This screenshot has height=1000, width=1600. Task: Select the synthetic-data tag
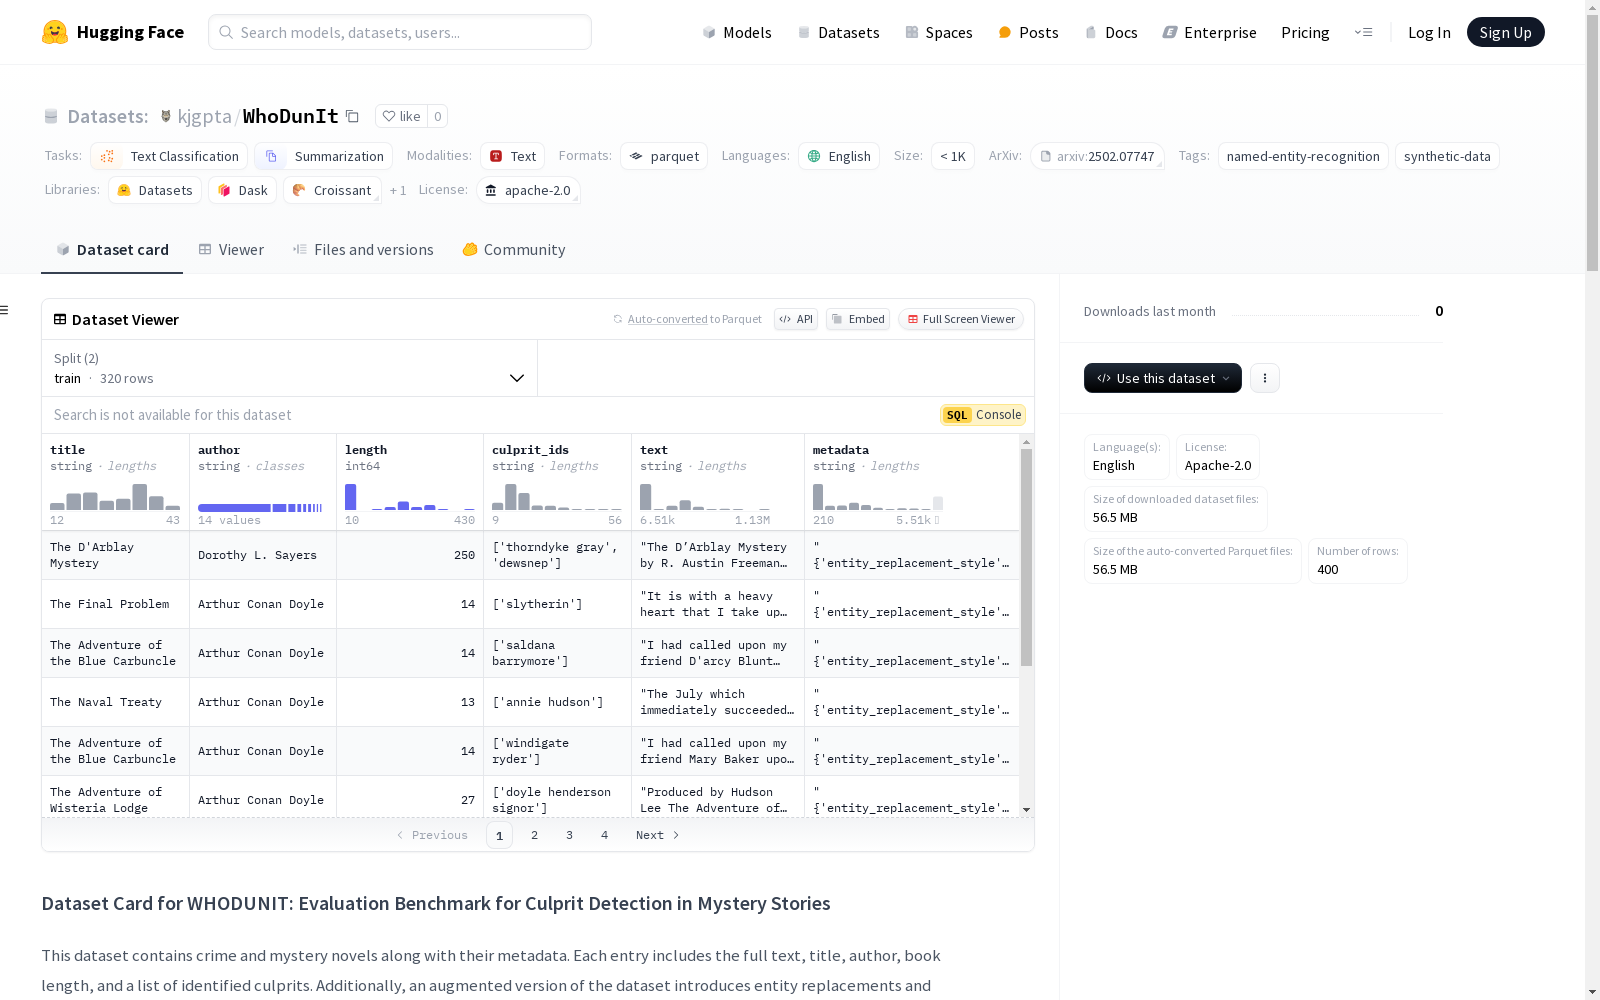(1447, 156)
